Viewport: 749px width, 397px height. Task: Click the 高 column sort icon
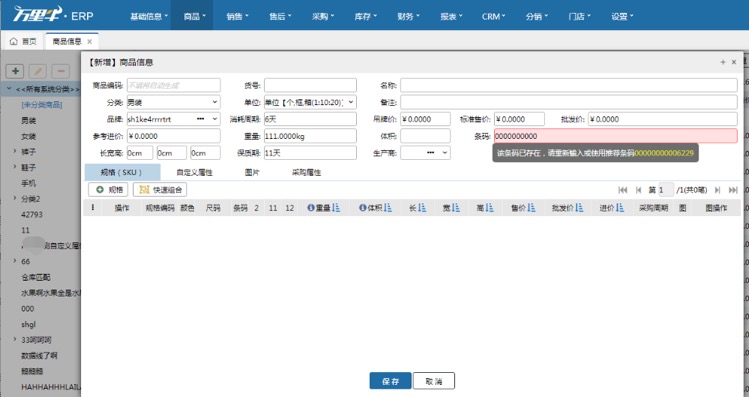(489, 208)
